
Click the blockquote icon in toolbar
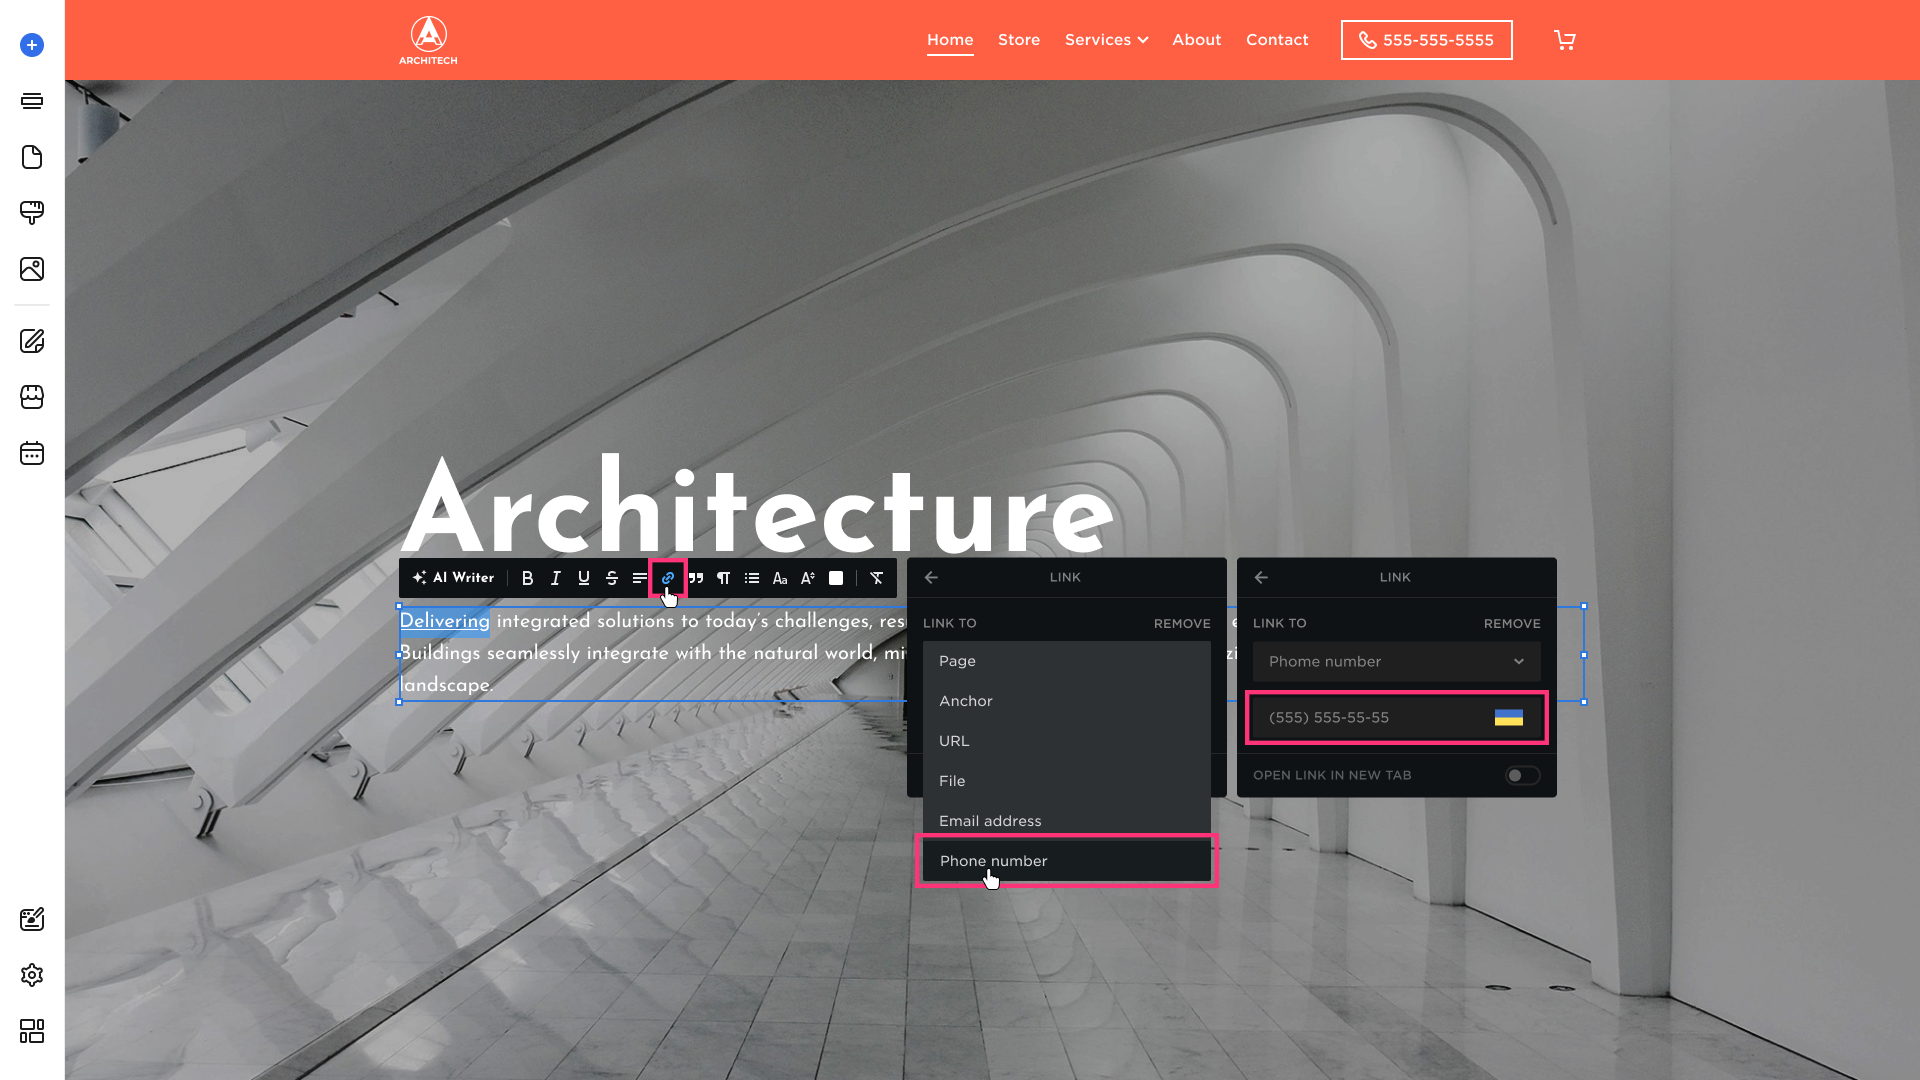point(696,578)
